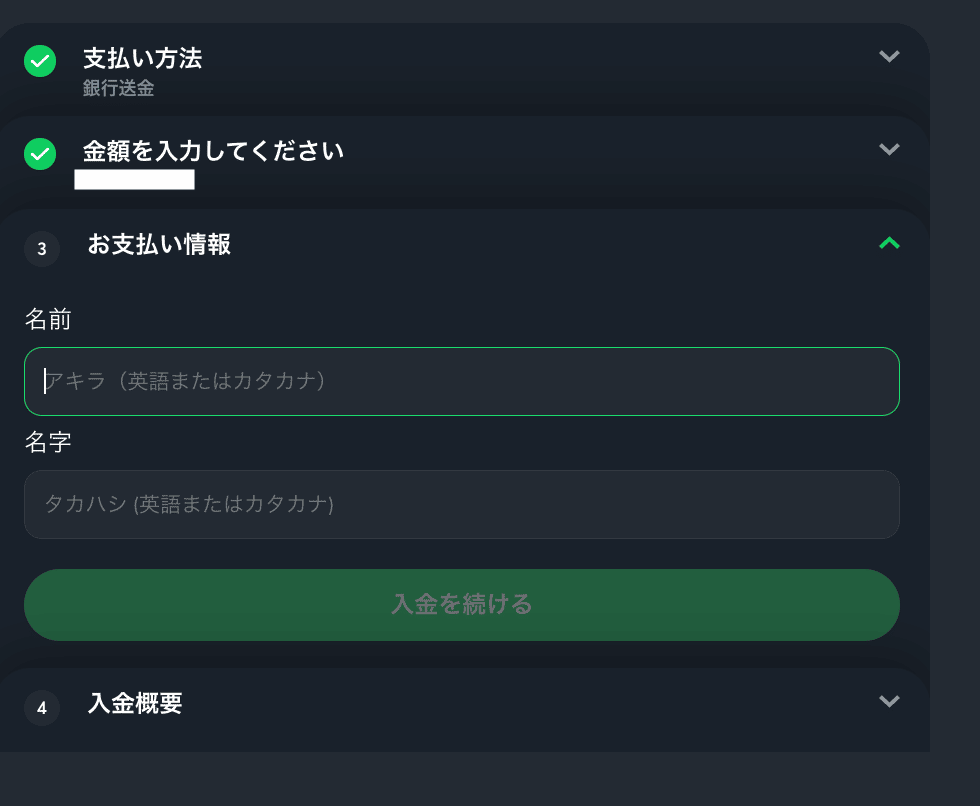Click the 入金を続ける button
This screenshot has width=980, height=806.
coord(461,604)
